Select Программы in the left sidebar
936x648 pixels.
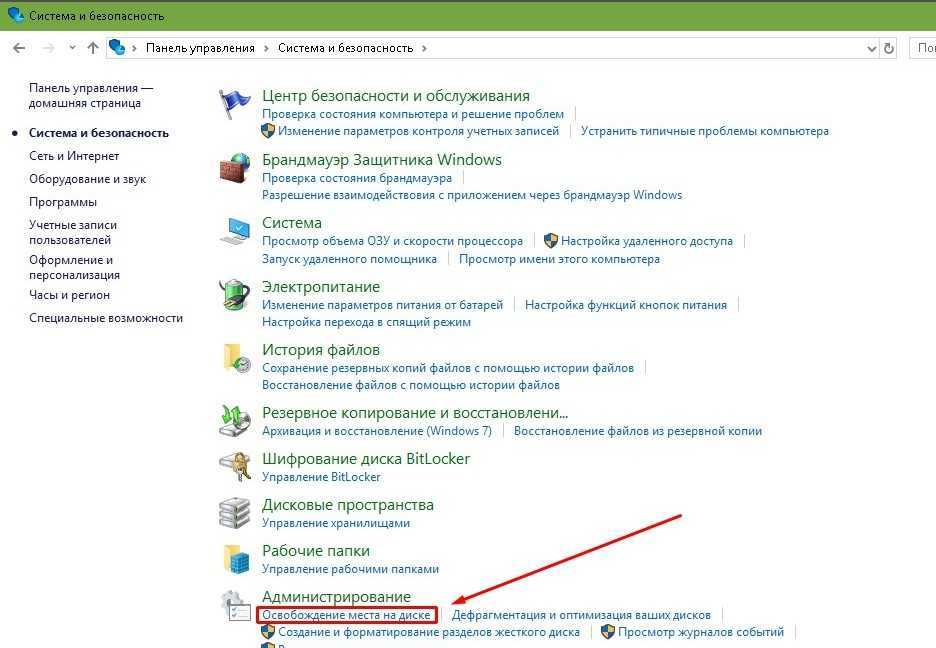pos(62,202)
